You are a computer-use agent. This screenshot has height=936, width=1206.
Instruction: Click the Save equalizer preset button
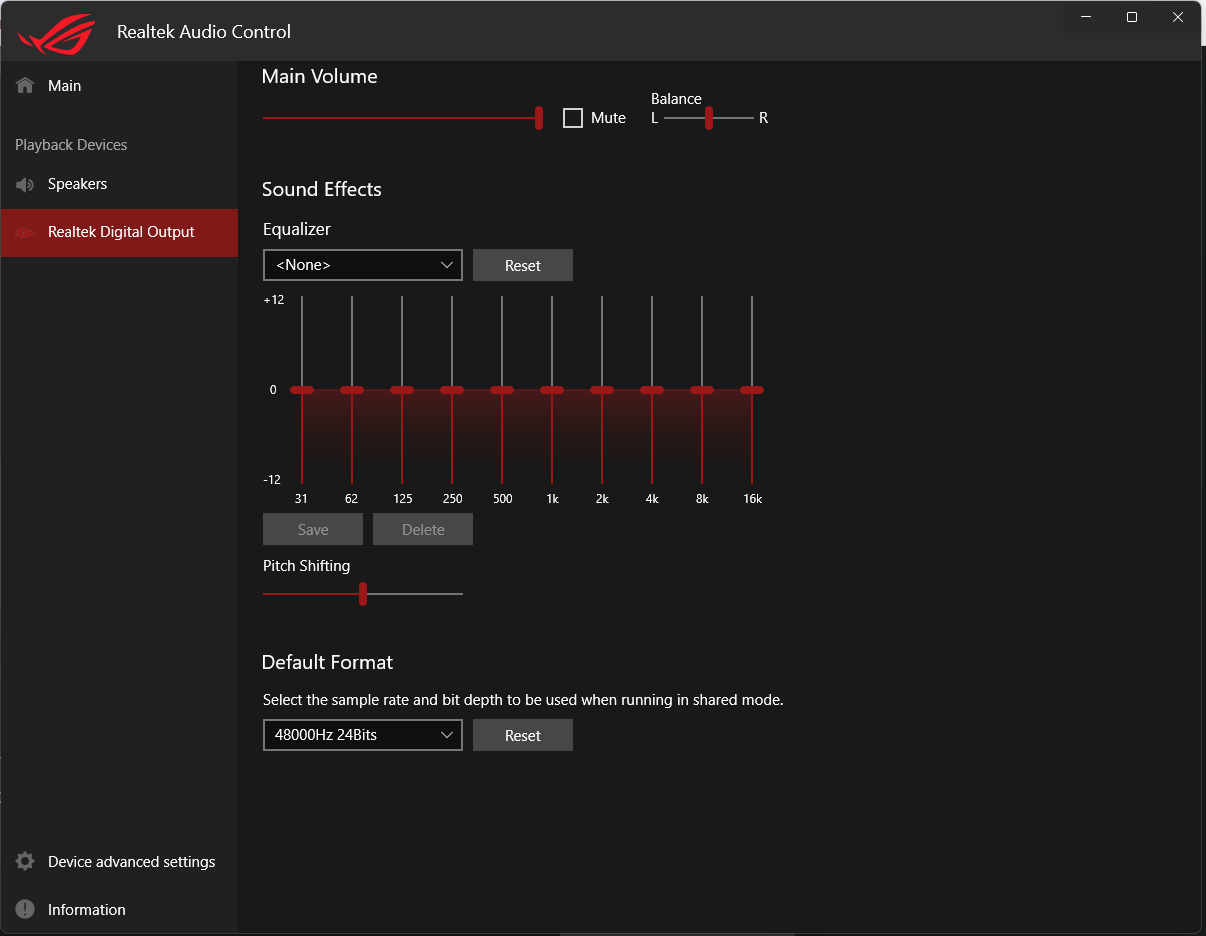pos(313,530)
